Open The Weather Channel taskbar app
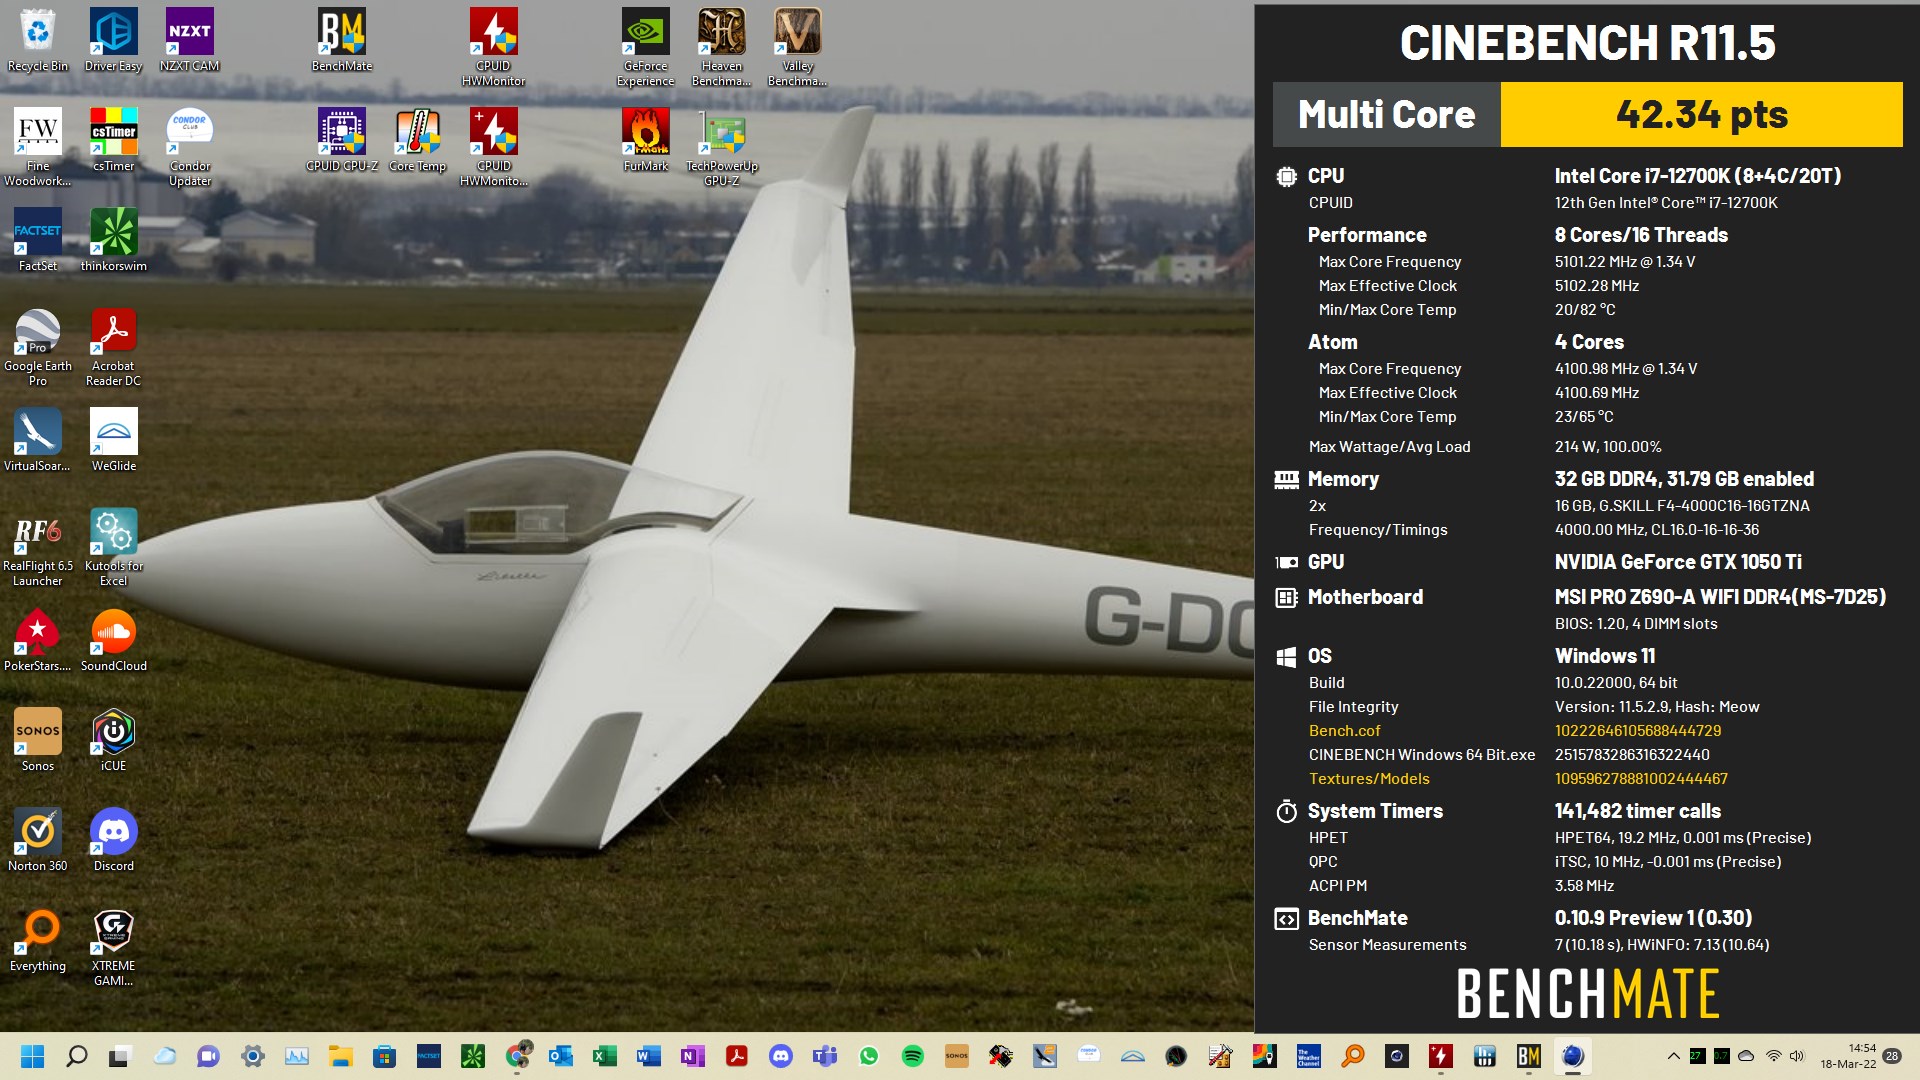1920x1080 pixels. 1308,1056
